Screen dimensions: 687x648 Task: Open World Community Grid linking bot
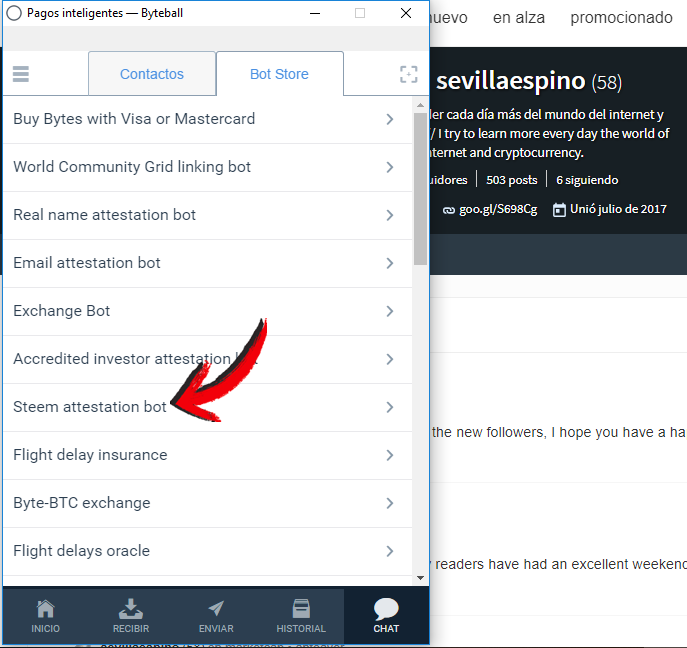tap(208, 167)
